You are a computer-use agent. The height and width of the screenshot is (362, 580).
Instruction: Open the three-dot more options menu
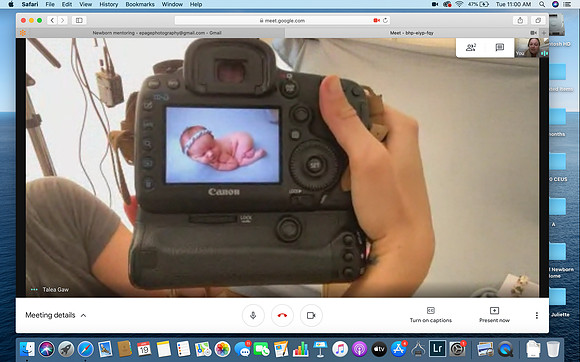point(537,315)
